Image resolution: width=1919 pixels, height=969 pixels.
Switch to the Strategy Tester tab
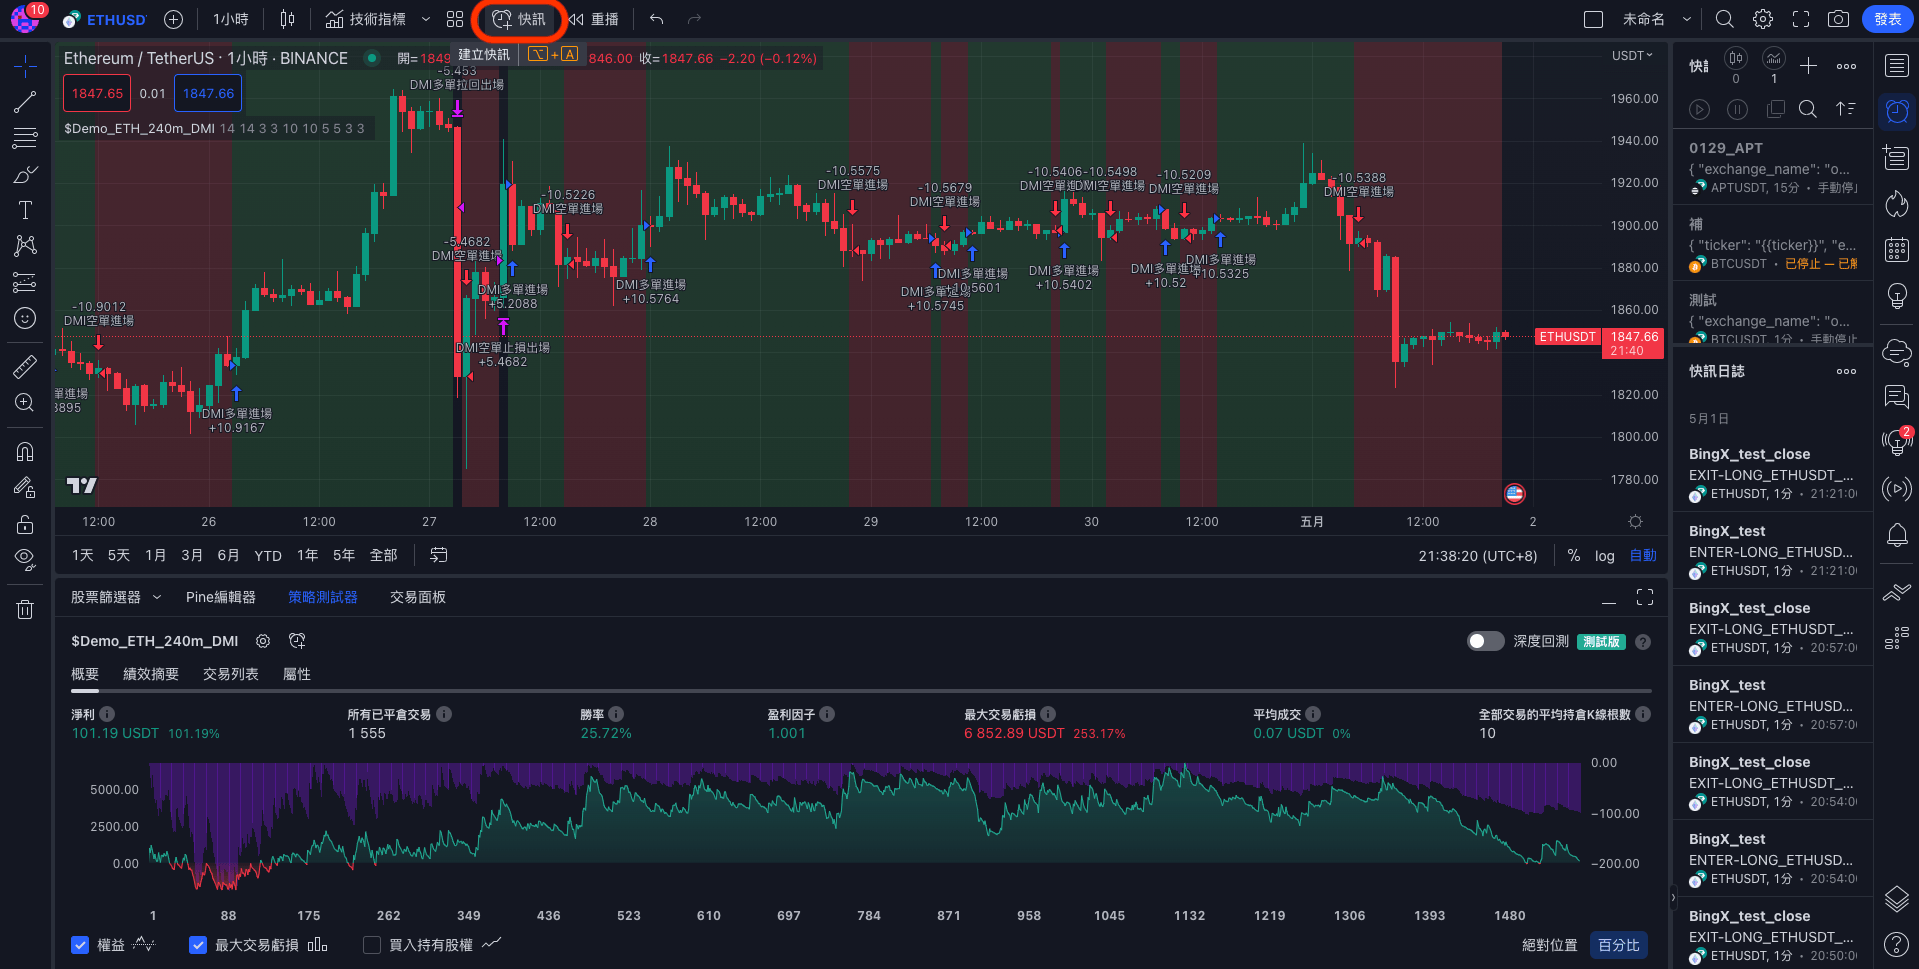coord(323,597)
